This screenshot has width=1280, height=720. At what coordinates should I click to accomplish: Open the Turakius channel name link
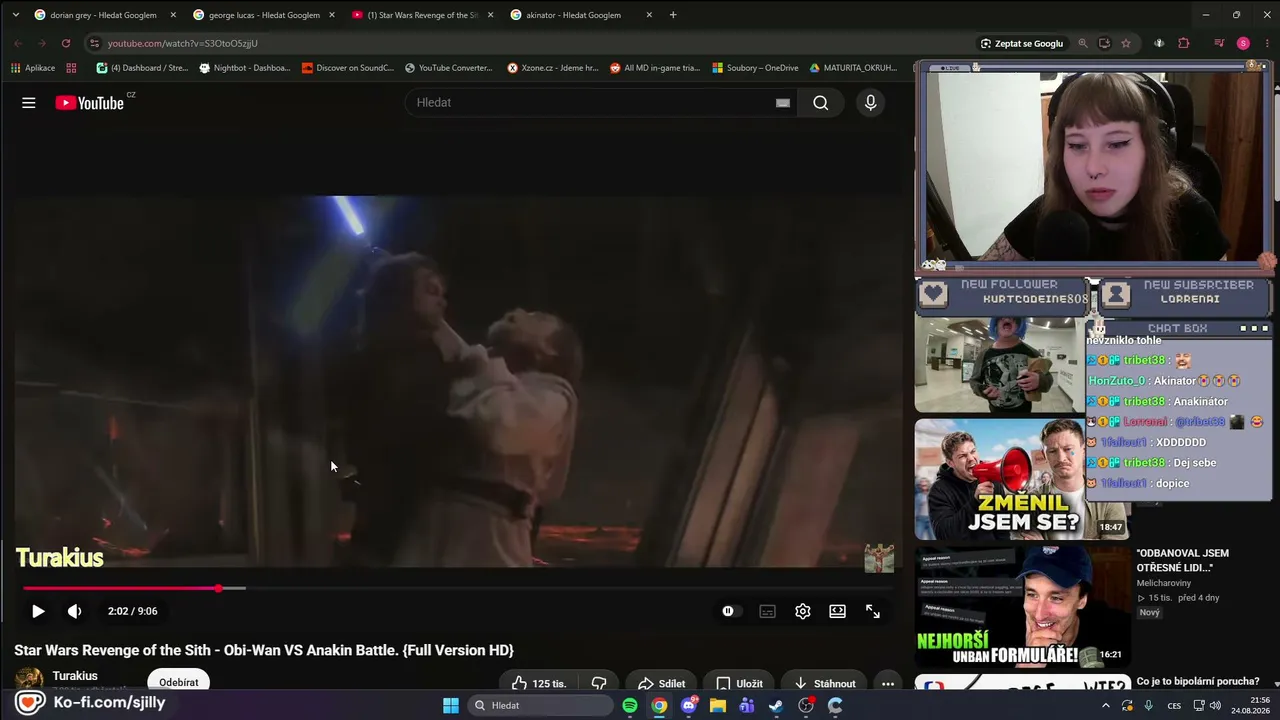tap(75, 676)
